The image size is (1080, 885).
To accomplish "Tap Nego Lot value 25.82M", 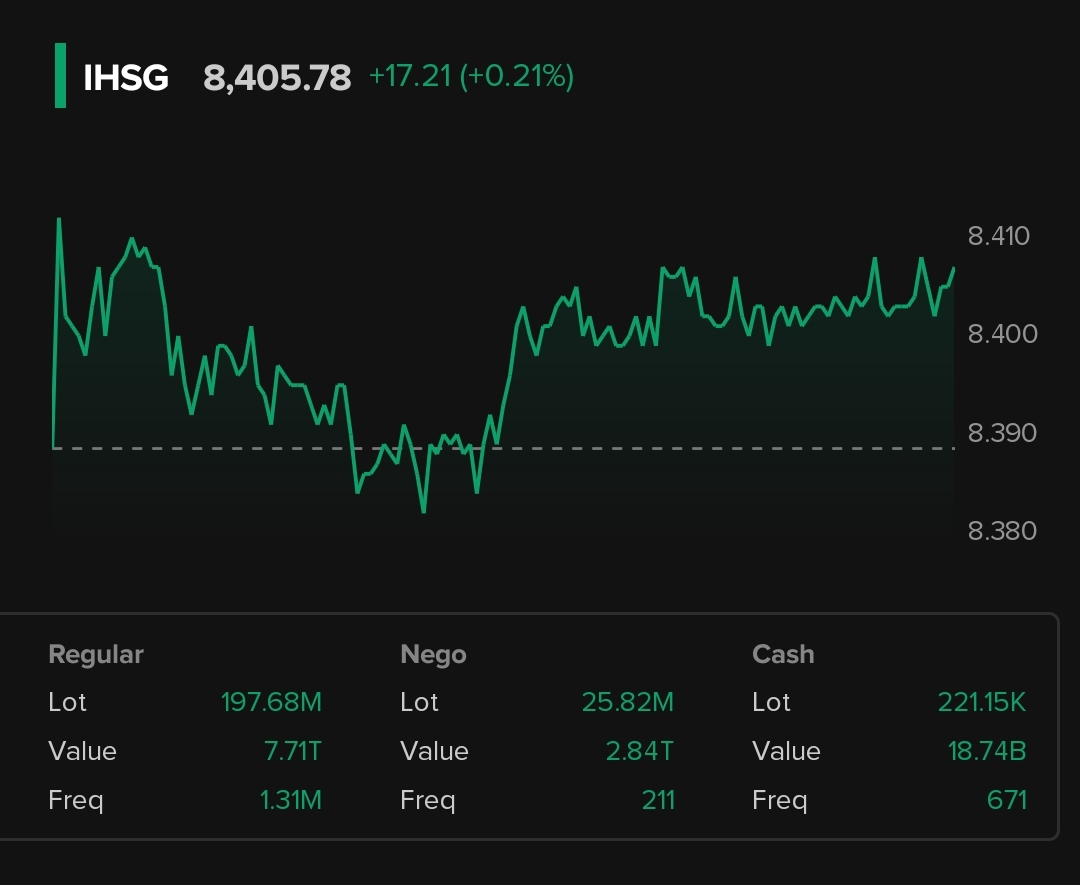I will (627, 702).
